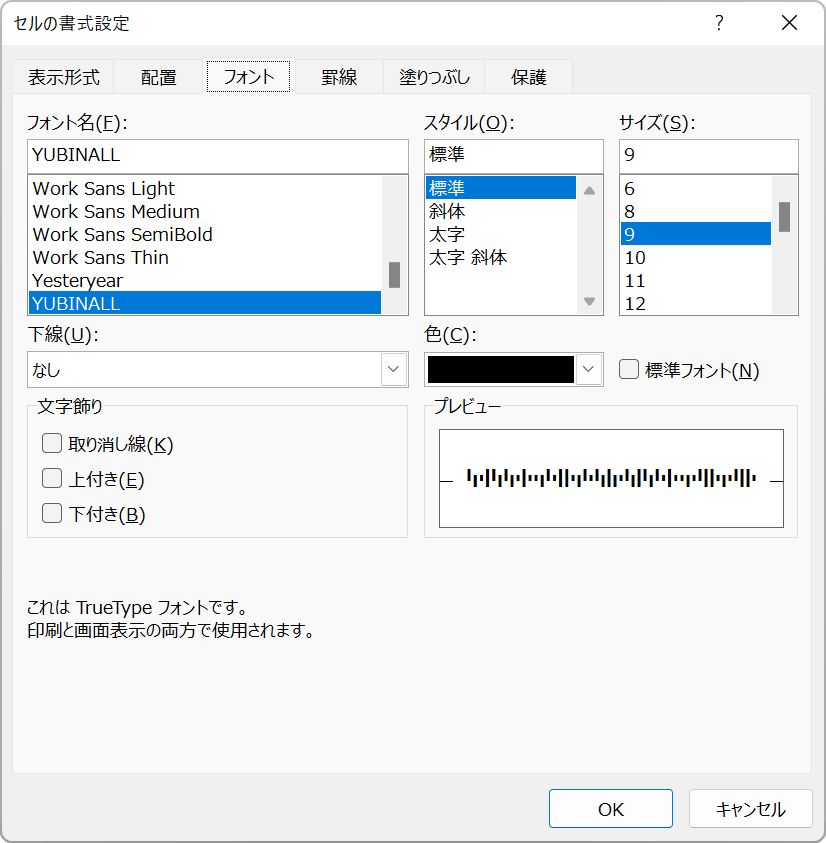This screenshot has width=826, height=843.
Task: Open the 色 dropdown arrow
Action: click(x=590, y=369)
